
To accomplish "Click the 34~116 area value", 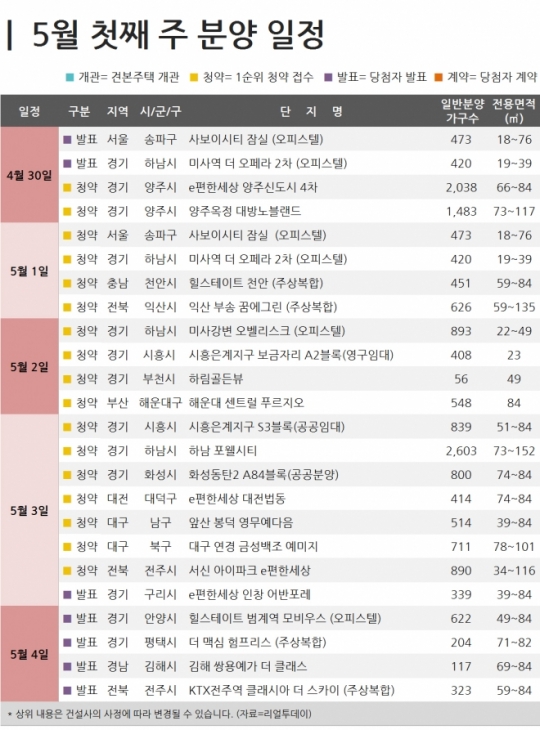I will click(x=514, y=571).
